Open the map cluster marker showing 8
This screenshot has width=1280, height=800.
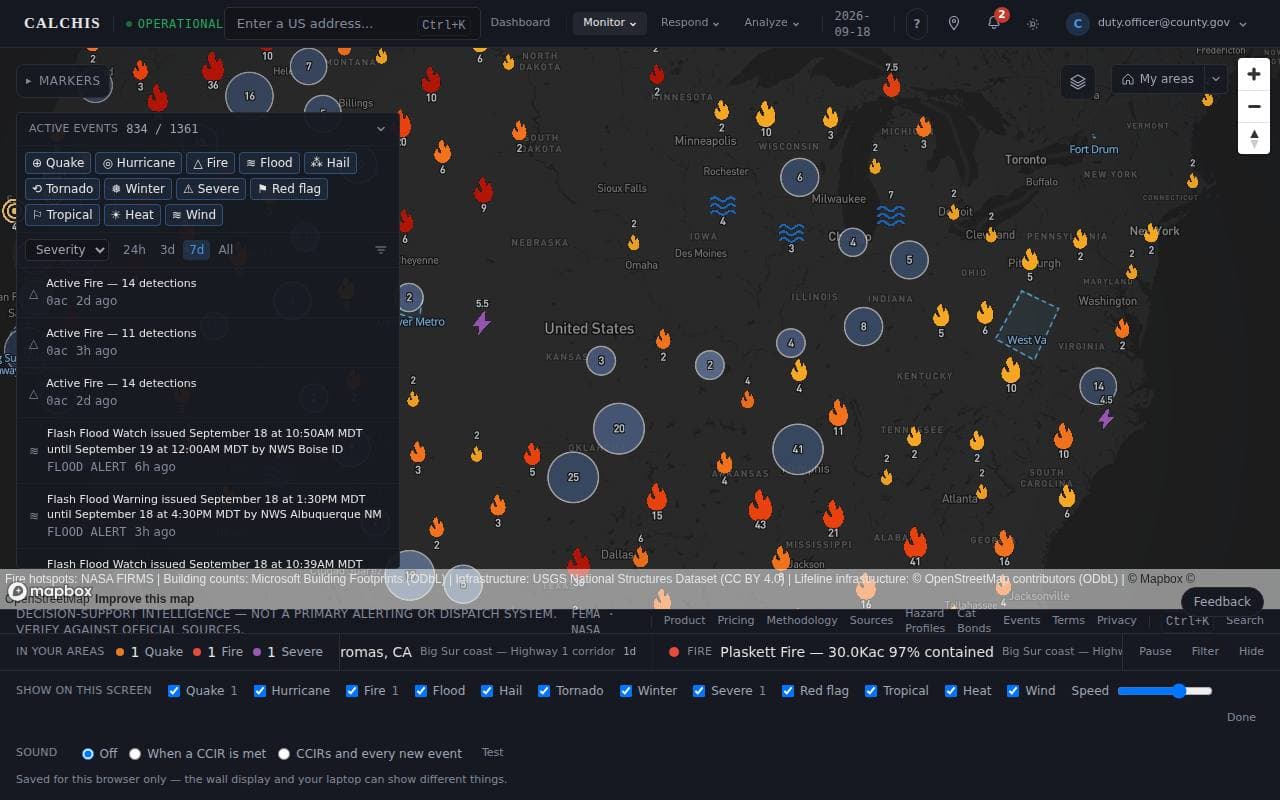click(x=863, y=326)
